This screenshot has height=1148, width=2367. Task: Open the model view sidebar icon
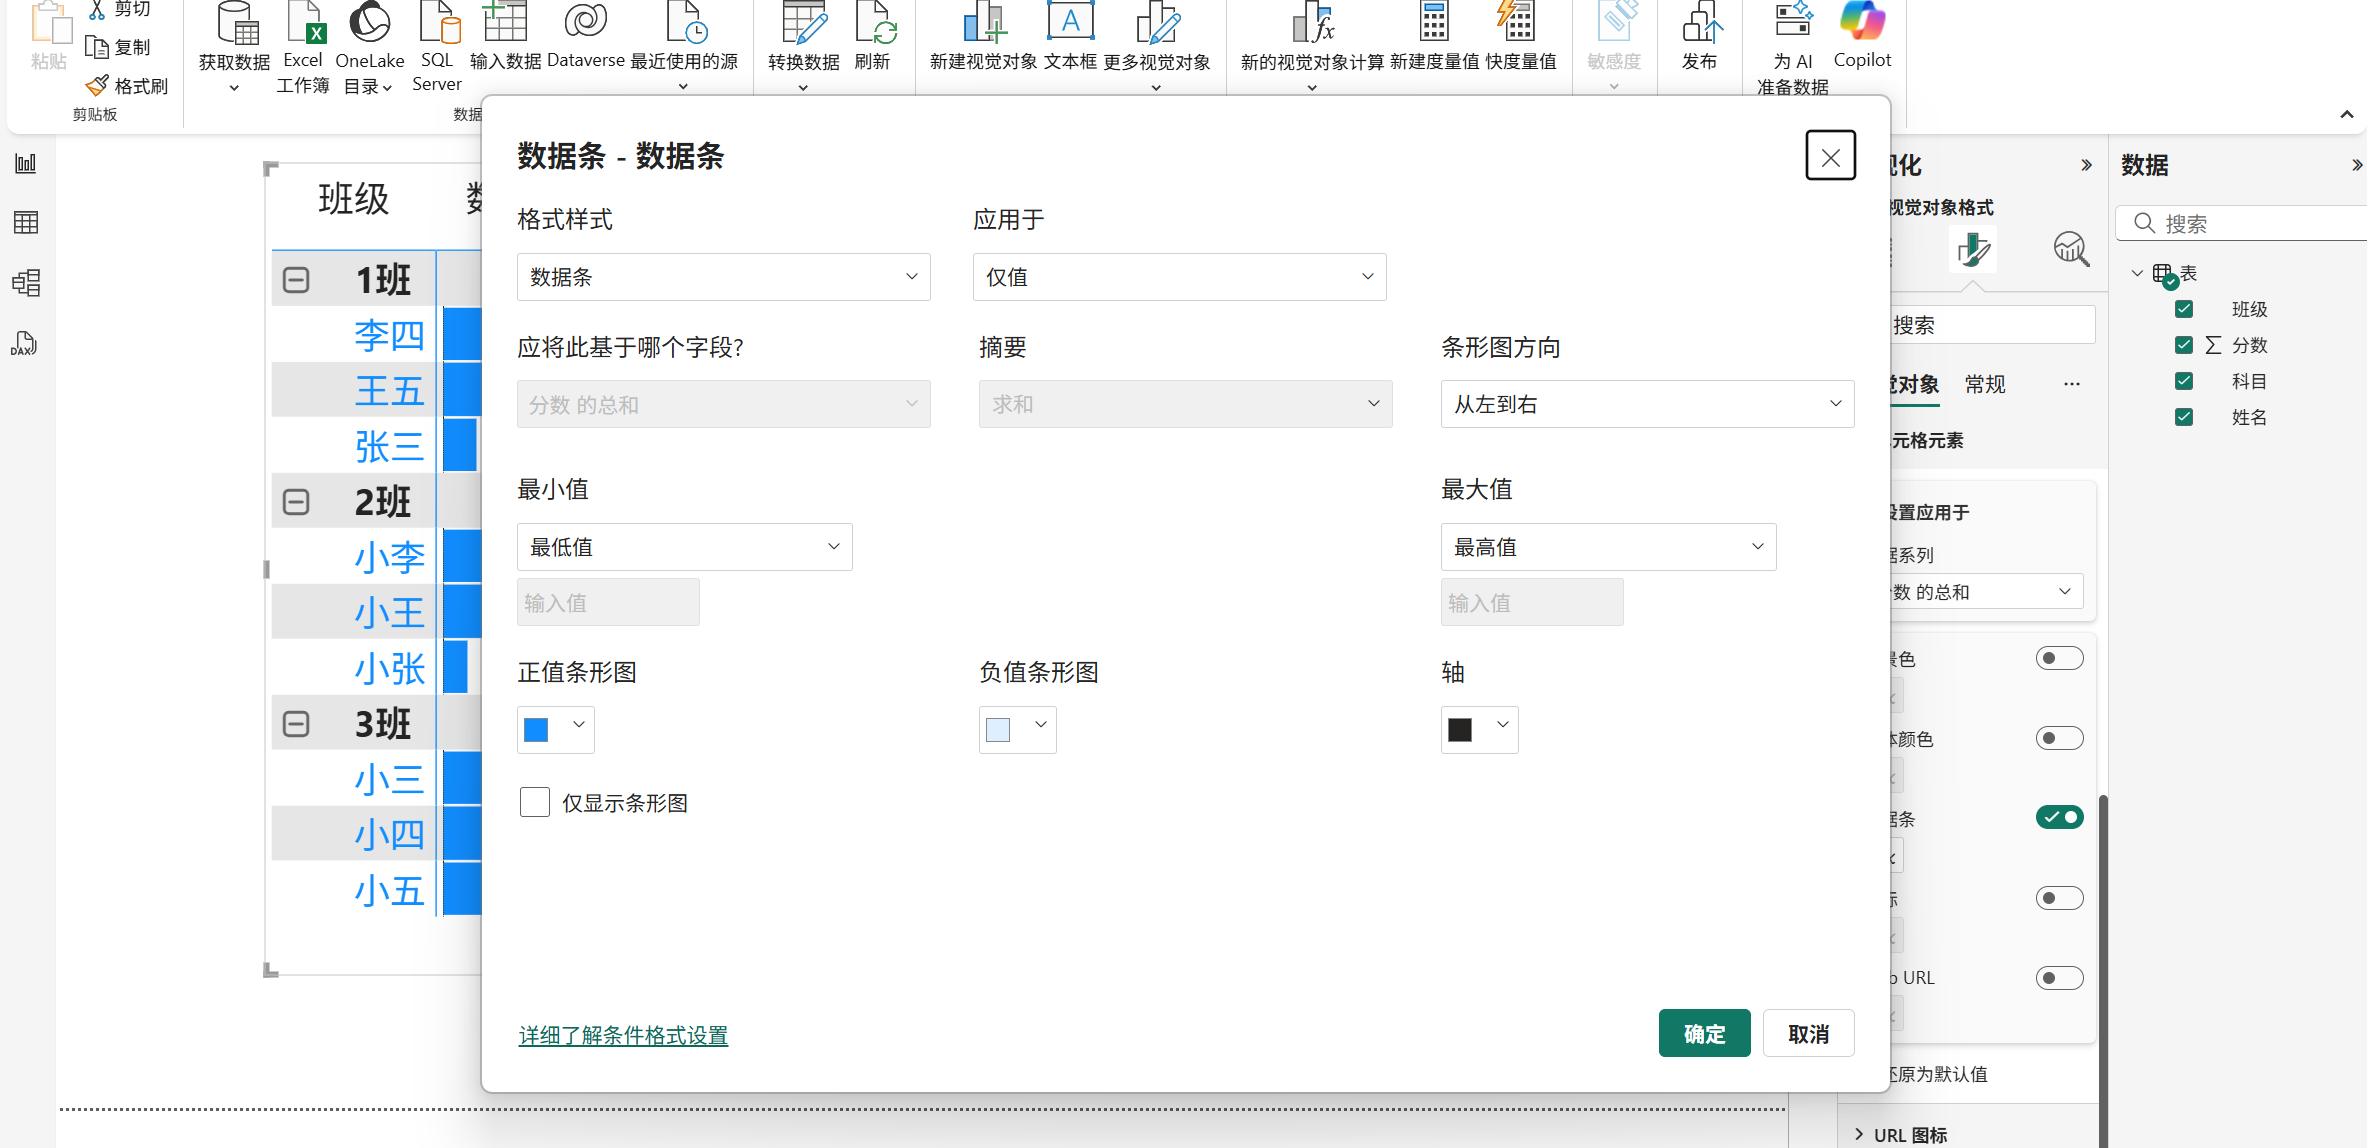point(26,283)
